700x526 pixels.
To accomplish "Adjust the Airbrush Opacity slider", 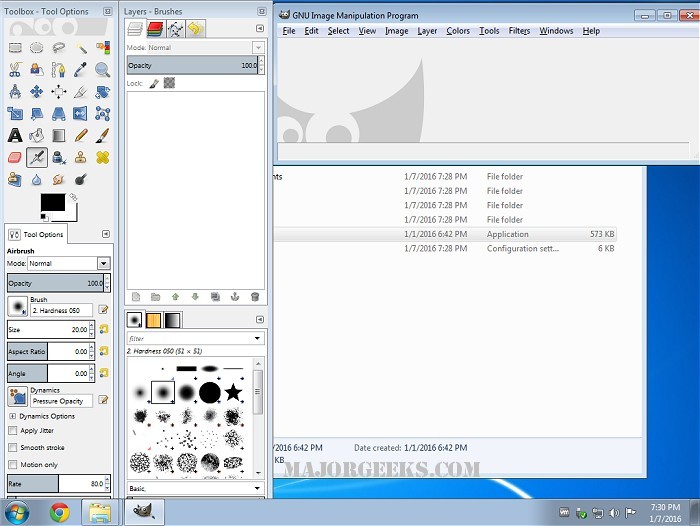I will coord(55,283).
